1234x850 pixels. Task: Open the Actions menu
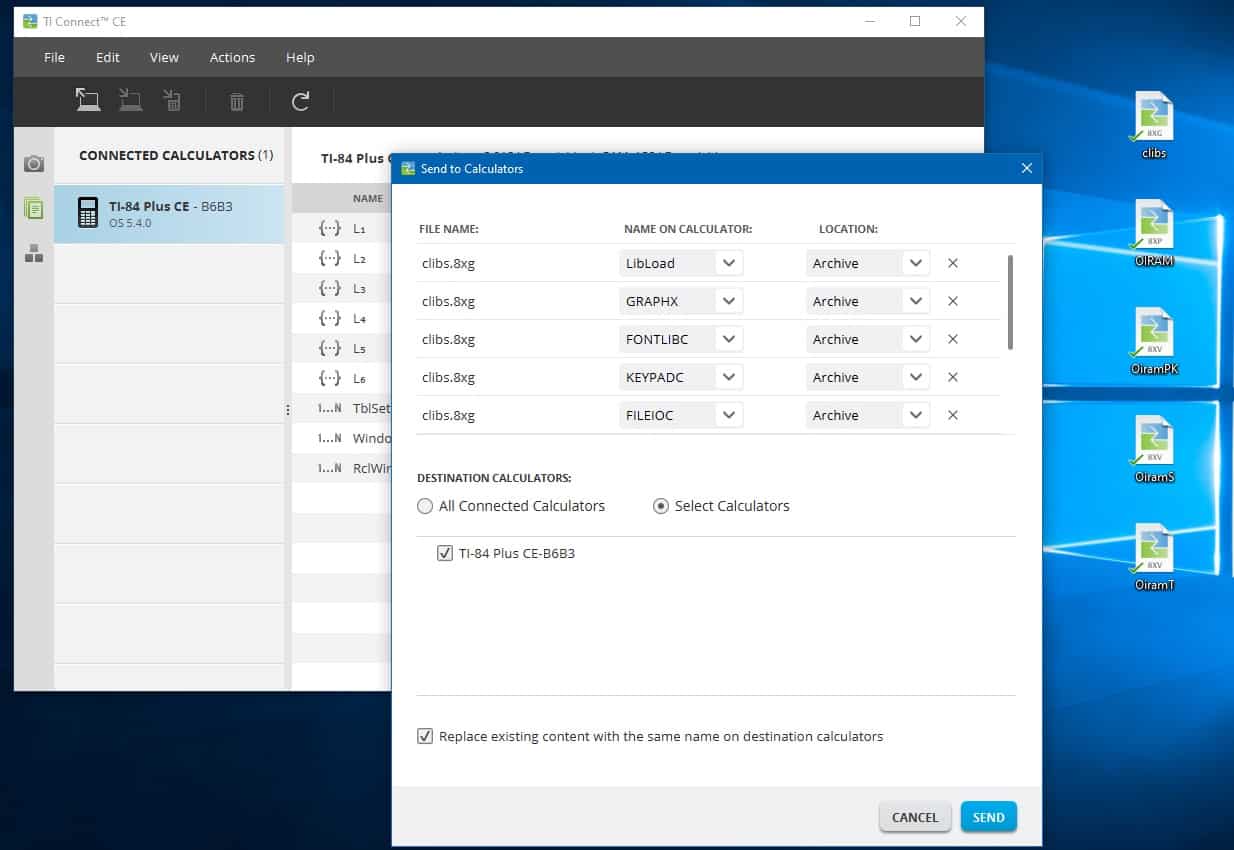232,57
